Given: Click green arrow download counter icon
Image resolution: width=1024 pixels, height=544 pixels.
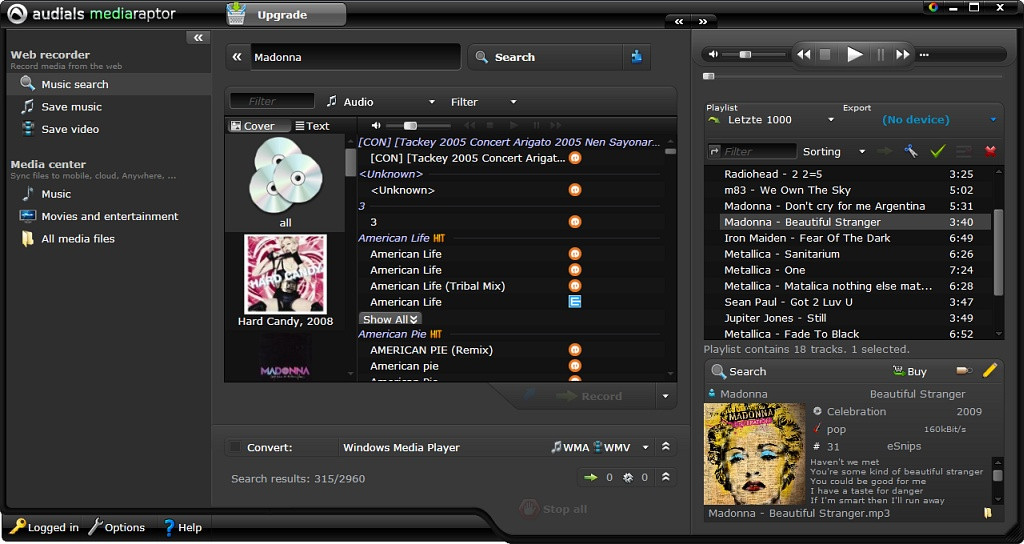Looking at the screenshot, I should pyautogui.click(x=590, y=477).
